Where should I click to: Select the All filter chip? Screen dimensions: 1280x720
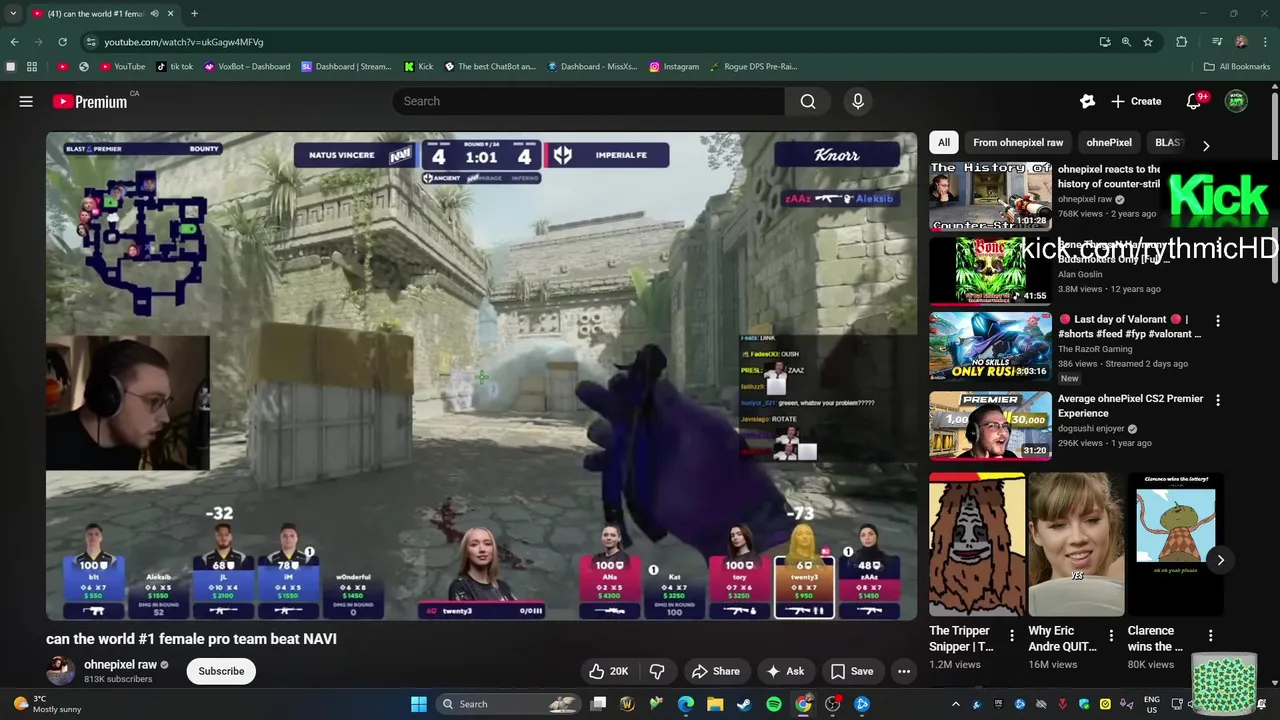tap(943, 142)
